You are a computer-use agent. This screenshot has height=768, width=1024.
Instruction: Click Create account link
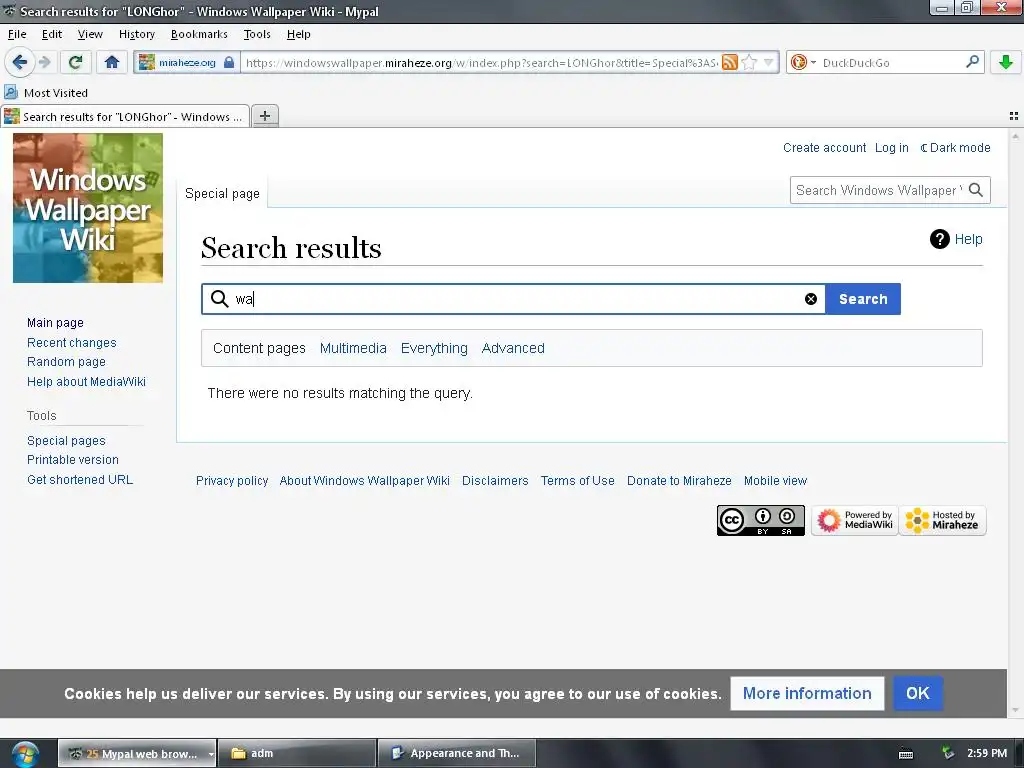824,148
